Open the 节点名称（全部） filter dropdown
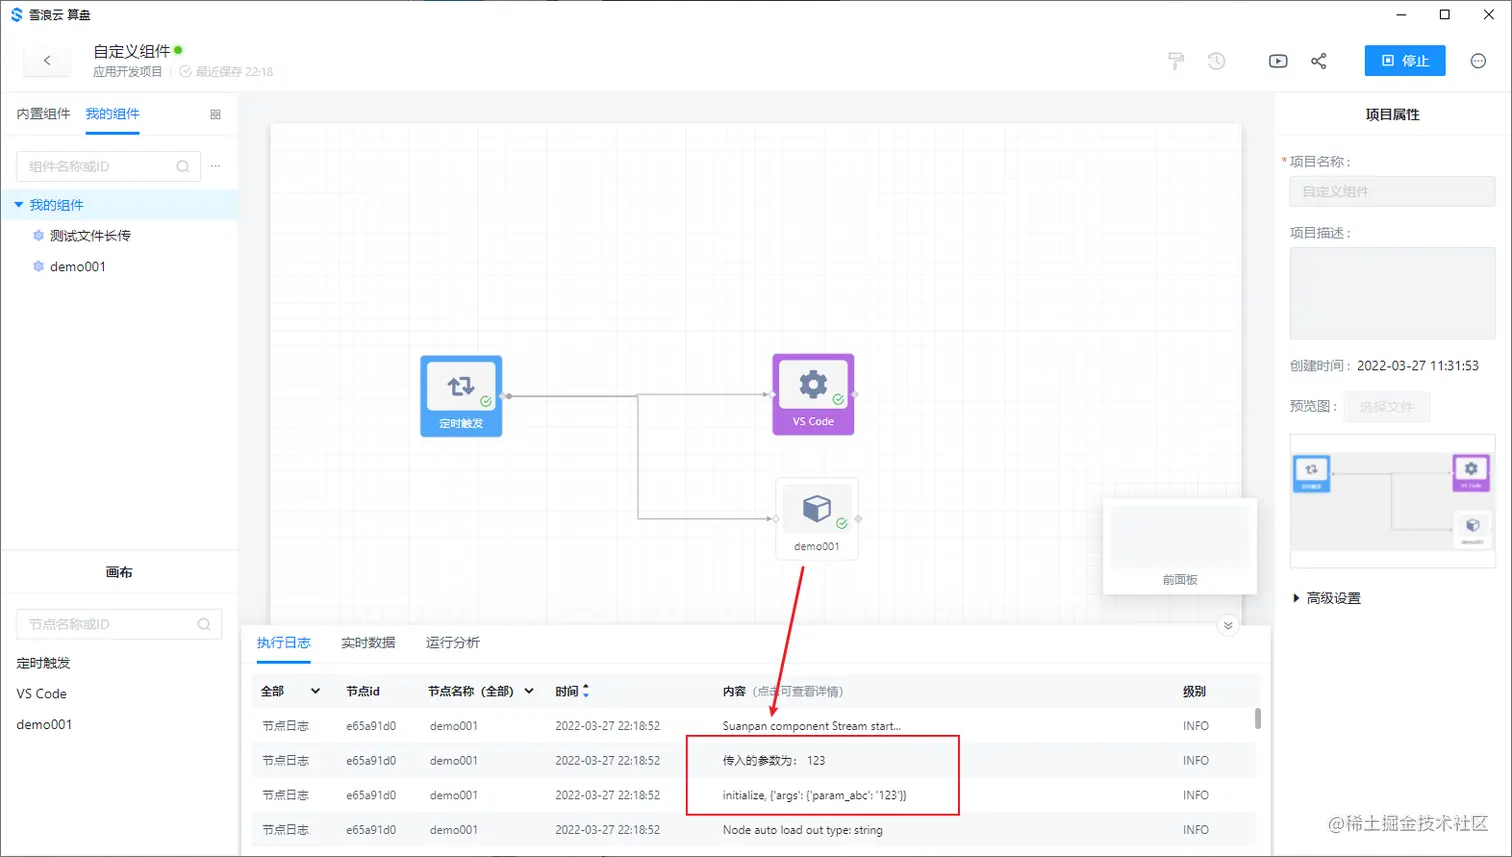1512x857 pixels. click(481, 691)
